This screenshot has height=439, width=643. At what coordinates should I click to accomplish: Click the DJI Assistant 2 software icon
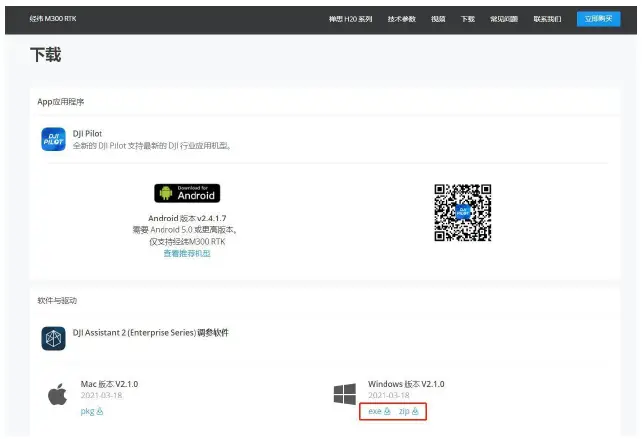(53, 339)
